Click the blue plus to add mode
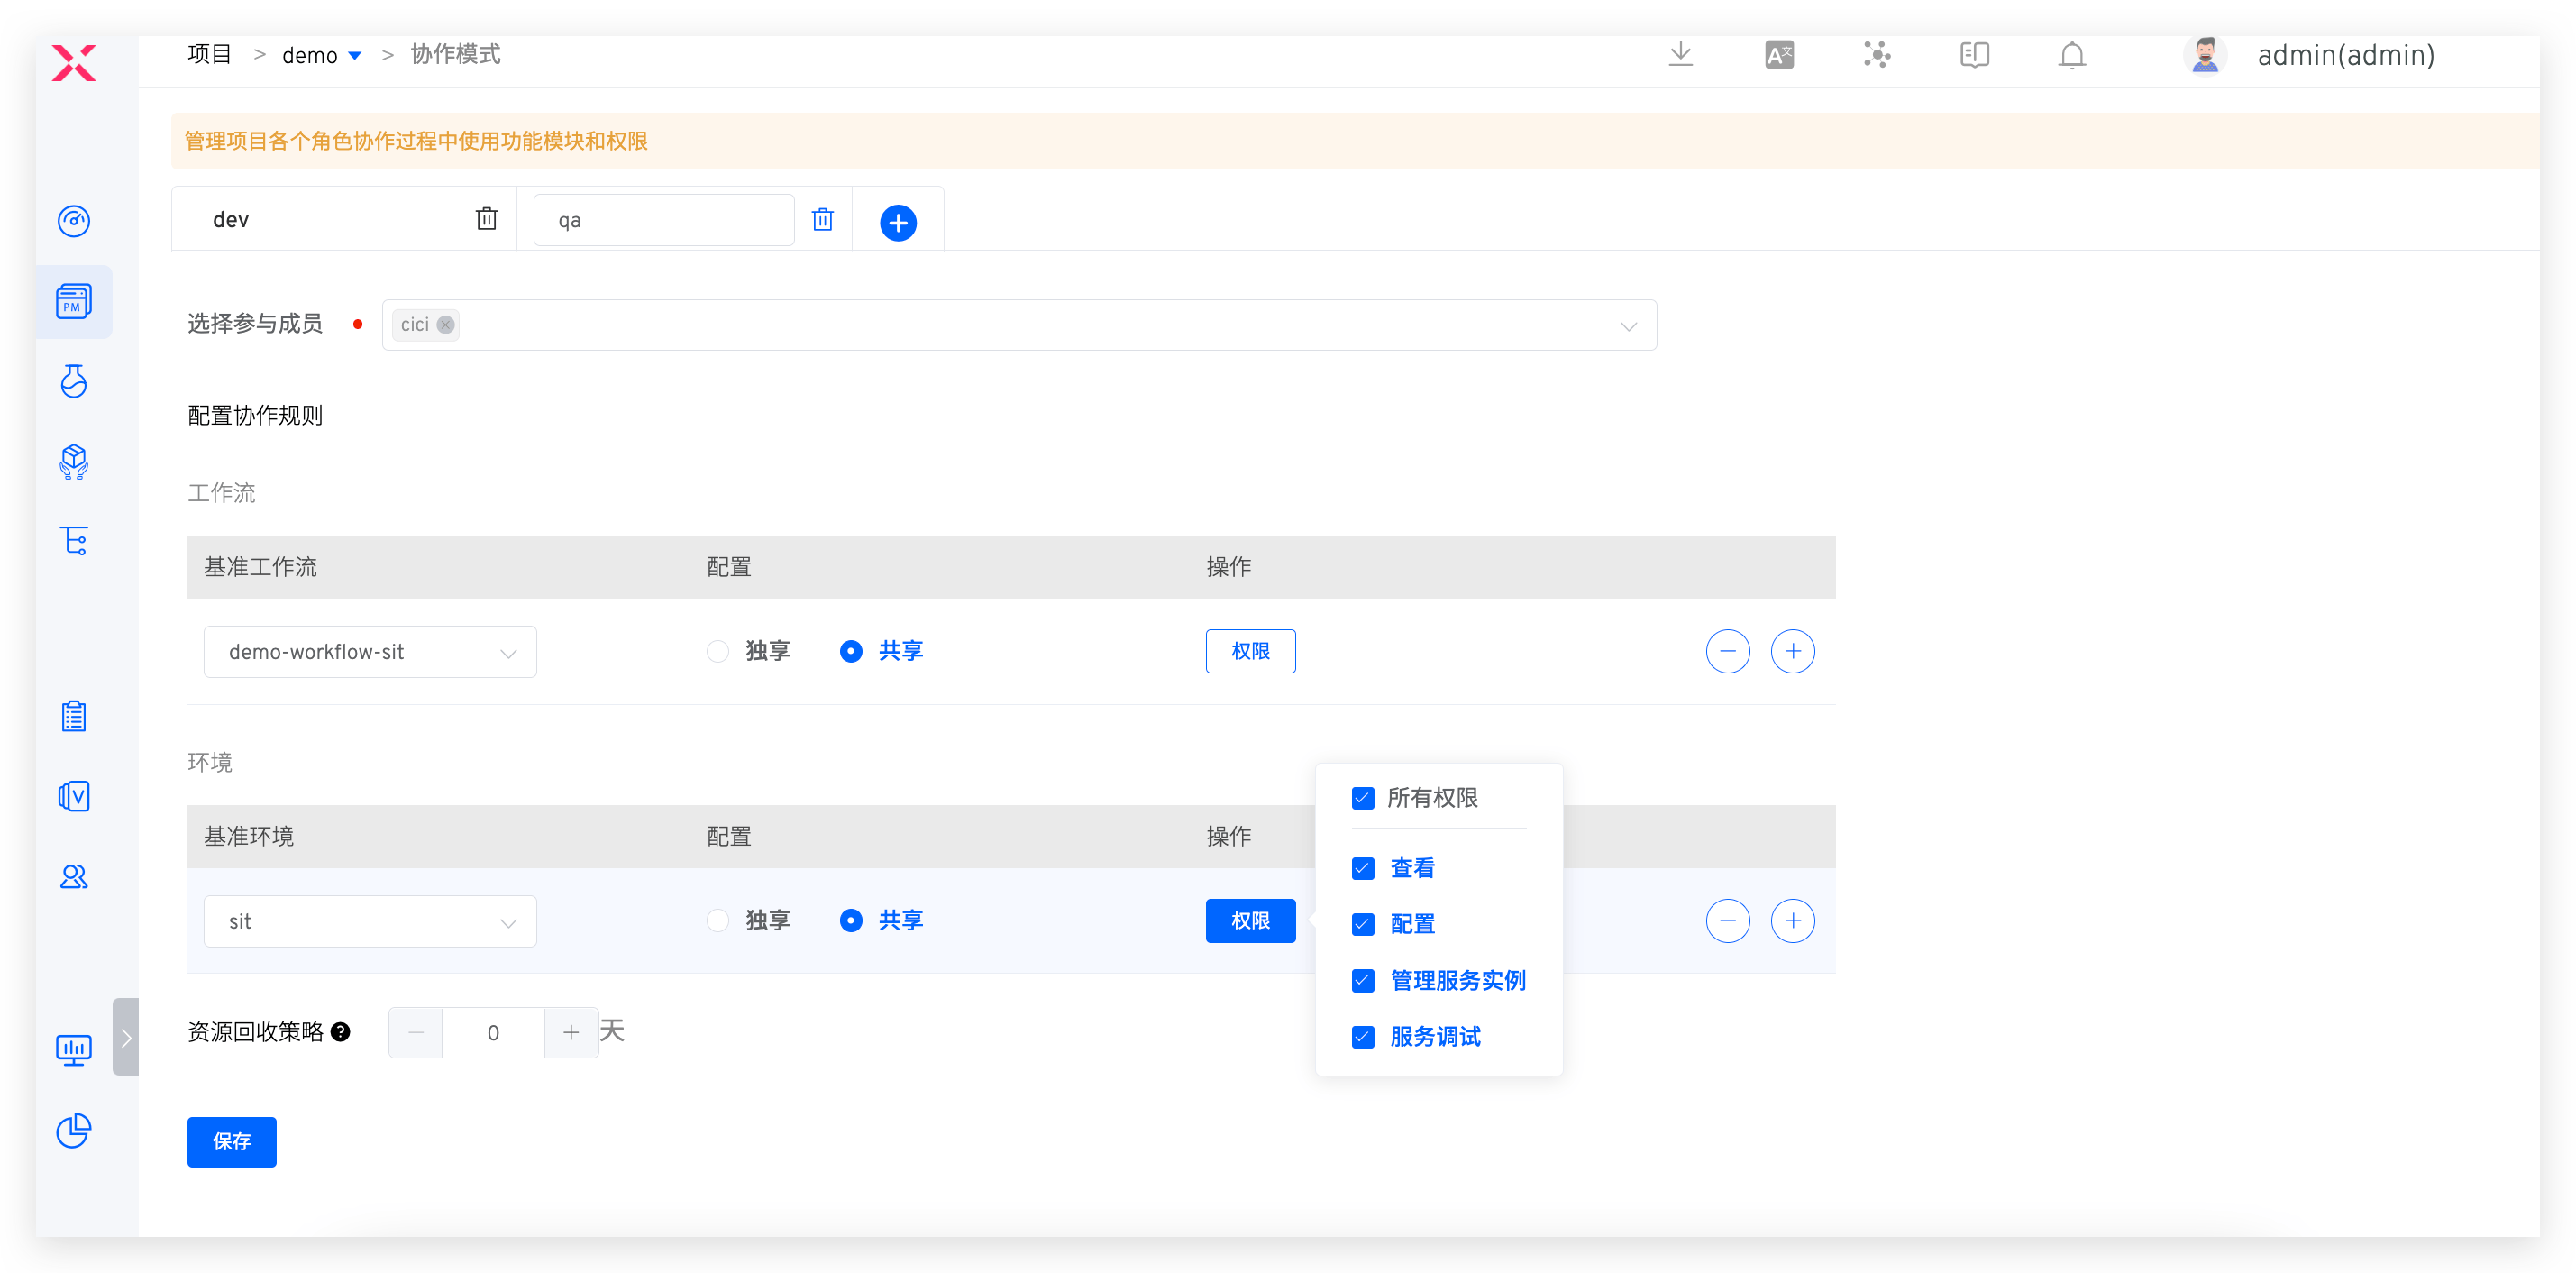Image resolution: width=2576 pixels, height=1273 pixels. (x=897, y=222)
